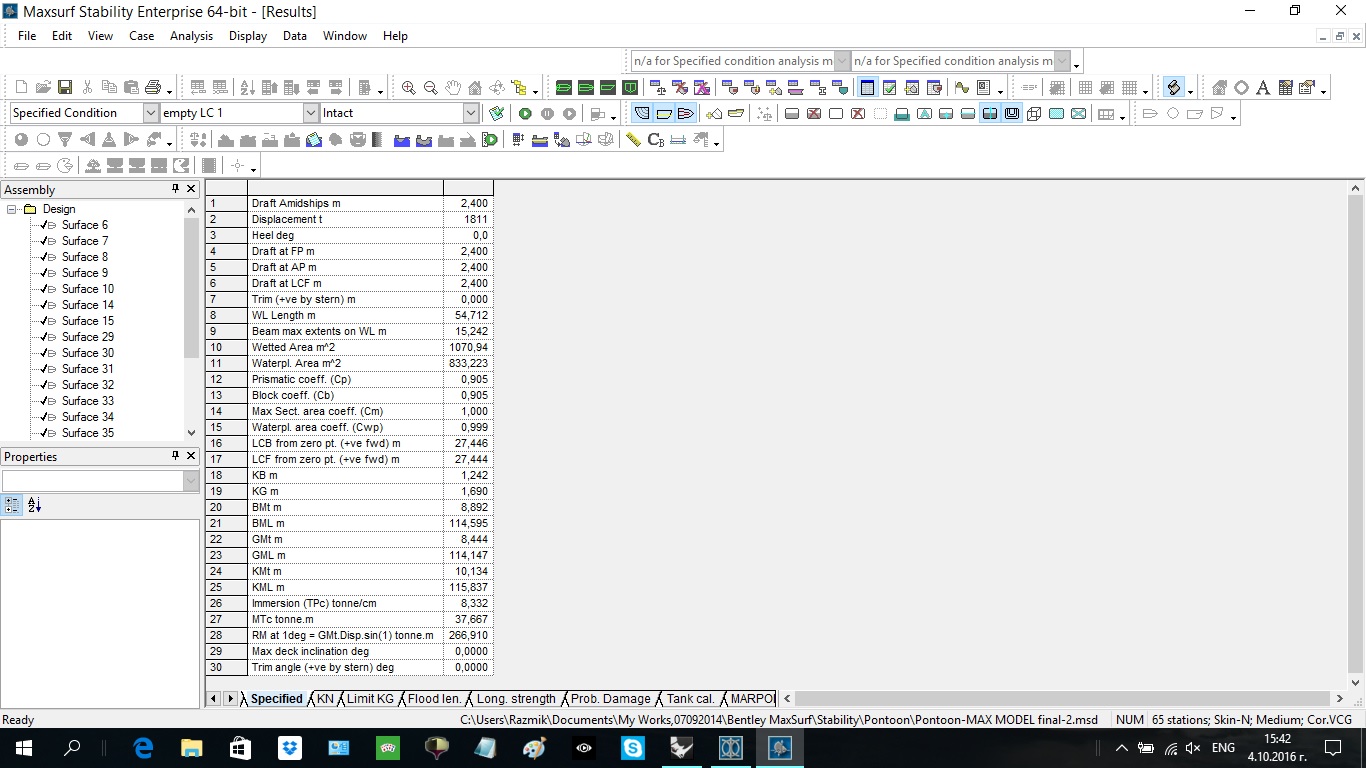
Task: Collapse the Design tree folder
Action: (x=12, y=209)
